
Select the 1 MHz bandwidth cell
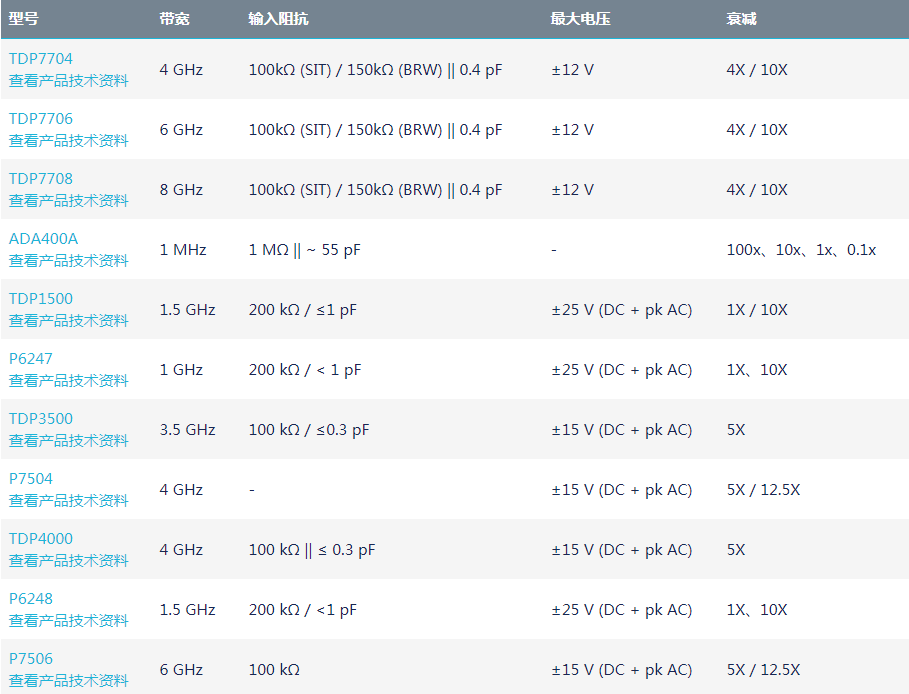coord(183,250)
